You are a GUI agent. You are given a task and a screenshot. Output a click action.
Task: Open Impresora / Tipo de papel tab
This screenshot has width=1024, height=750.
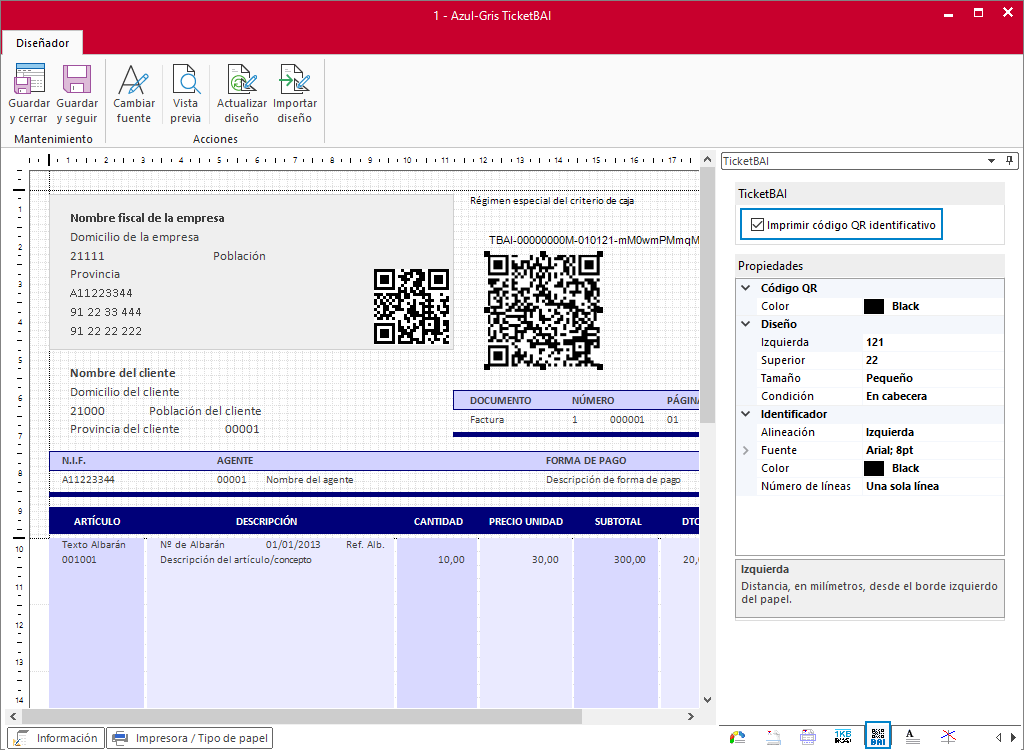[x=189, y=738]
